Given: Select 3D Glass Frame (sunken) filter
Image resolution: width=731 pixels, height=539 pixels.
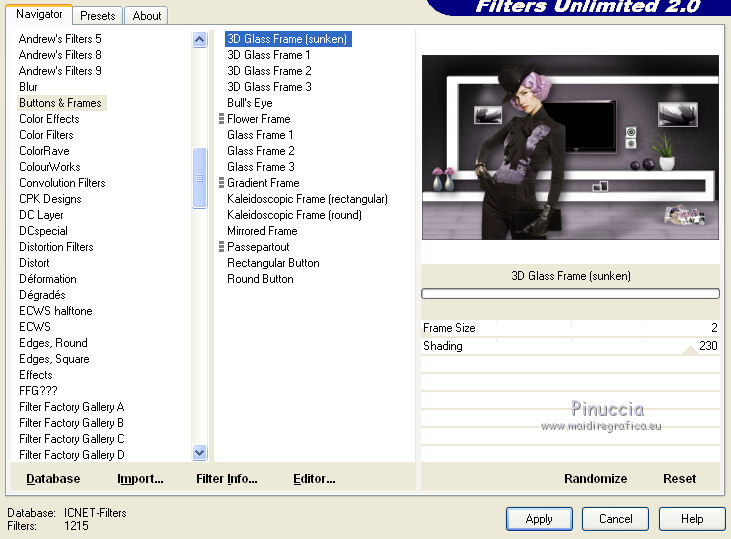Looking at the screenshot, I should pyautogui.click(x=288, y=39).
